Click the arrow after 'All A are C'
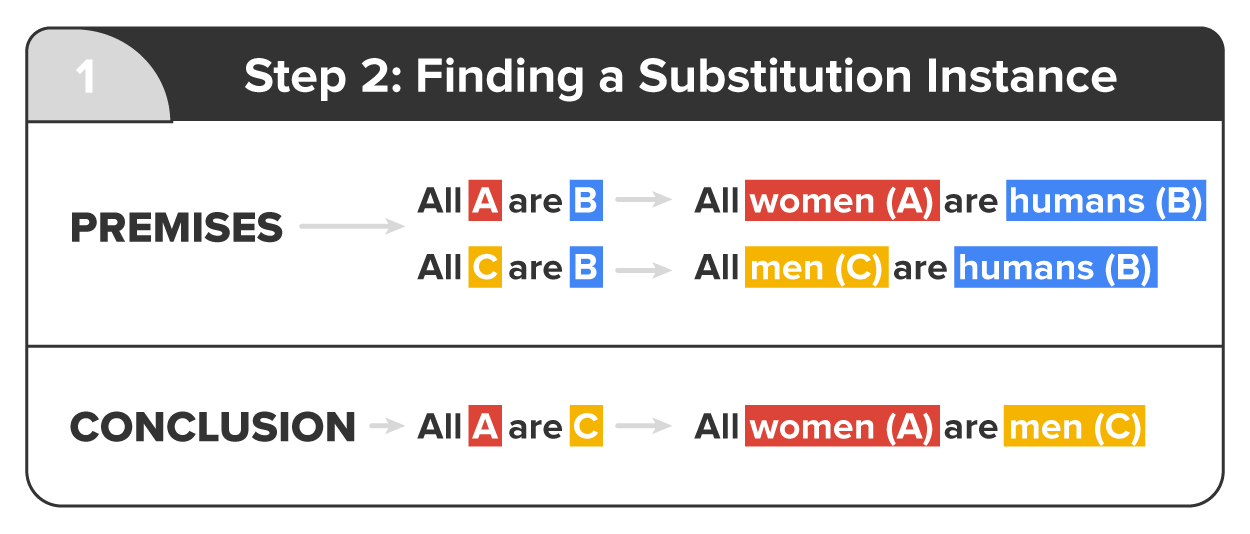Viewport: 1250px width, 534px height. coord(643,427)
